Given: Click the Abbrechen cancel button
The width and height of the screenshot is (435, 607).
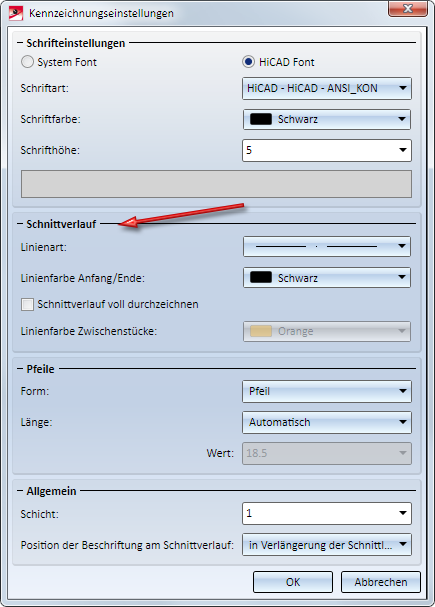Looking at the screenshot, I should coord(381,582).
